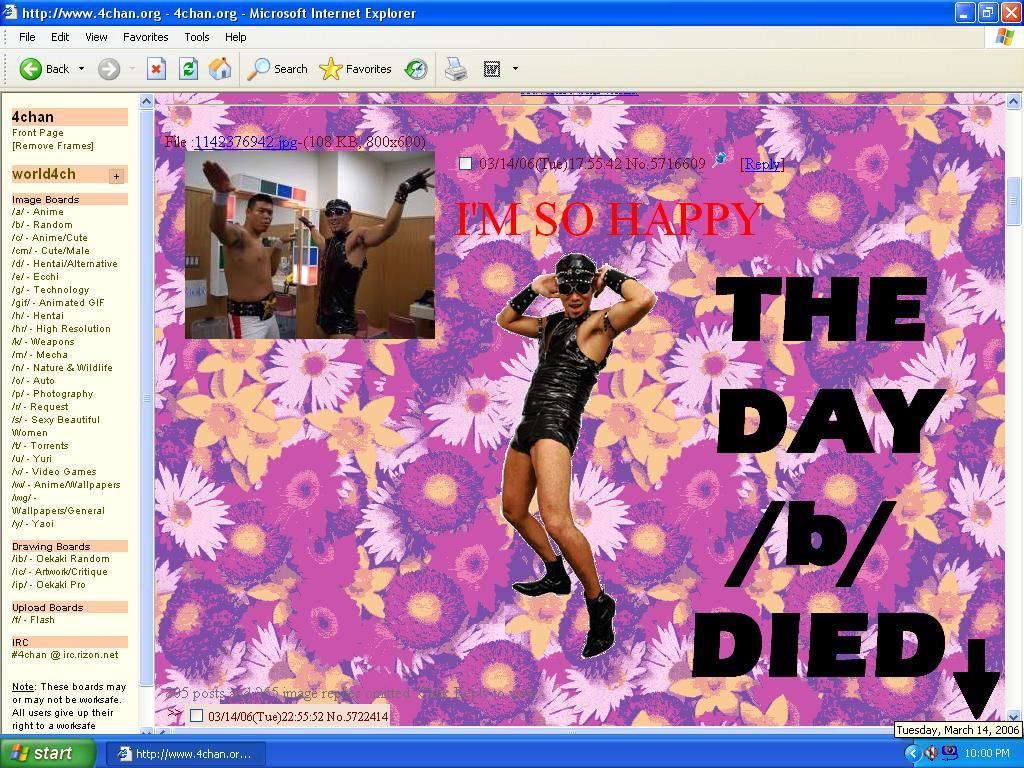
Task: Open /g/ - Technology board
Action: click(50, 290)
